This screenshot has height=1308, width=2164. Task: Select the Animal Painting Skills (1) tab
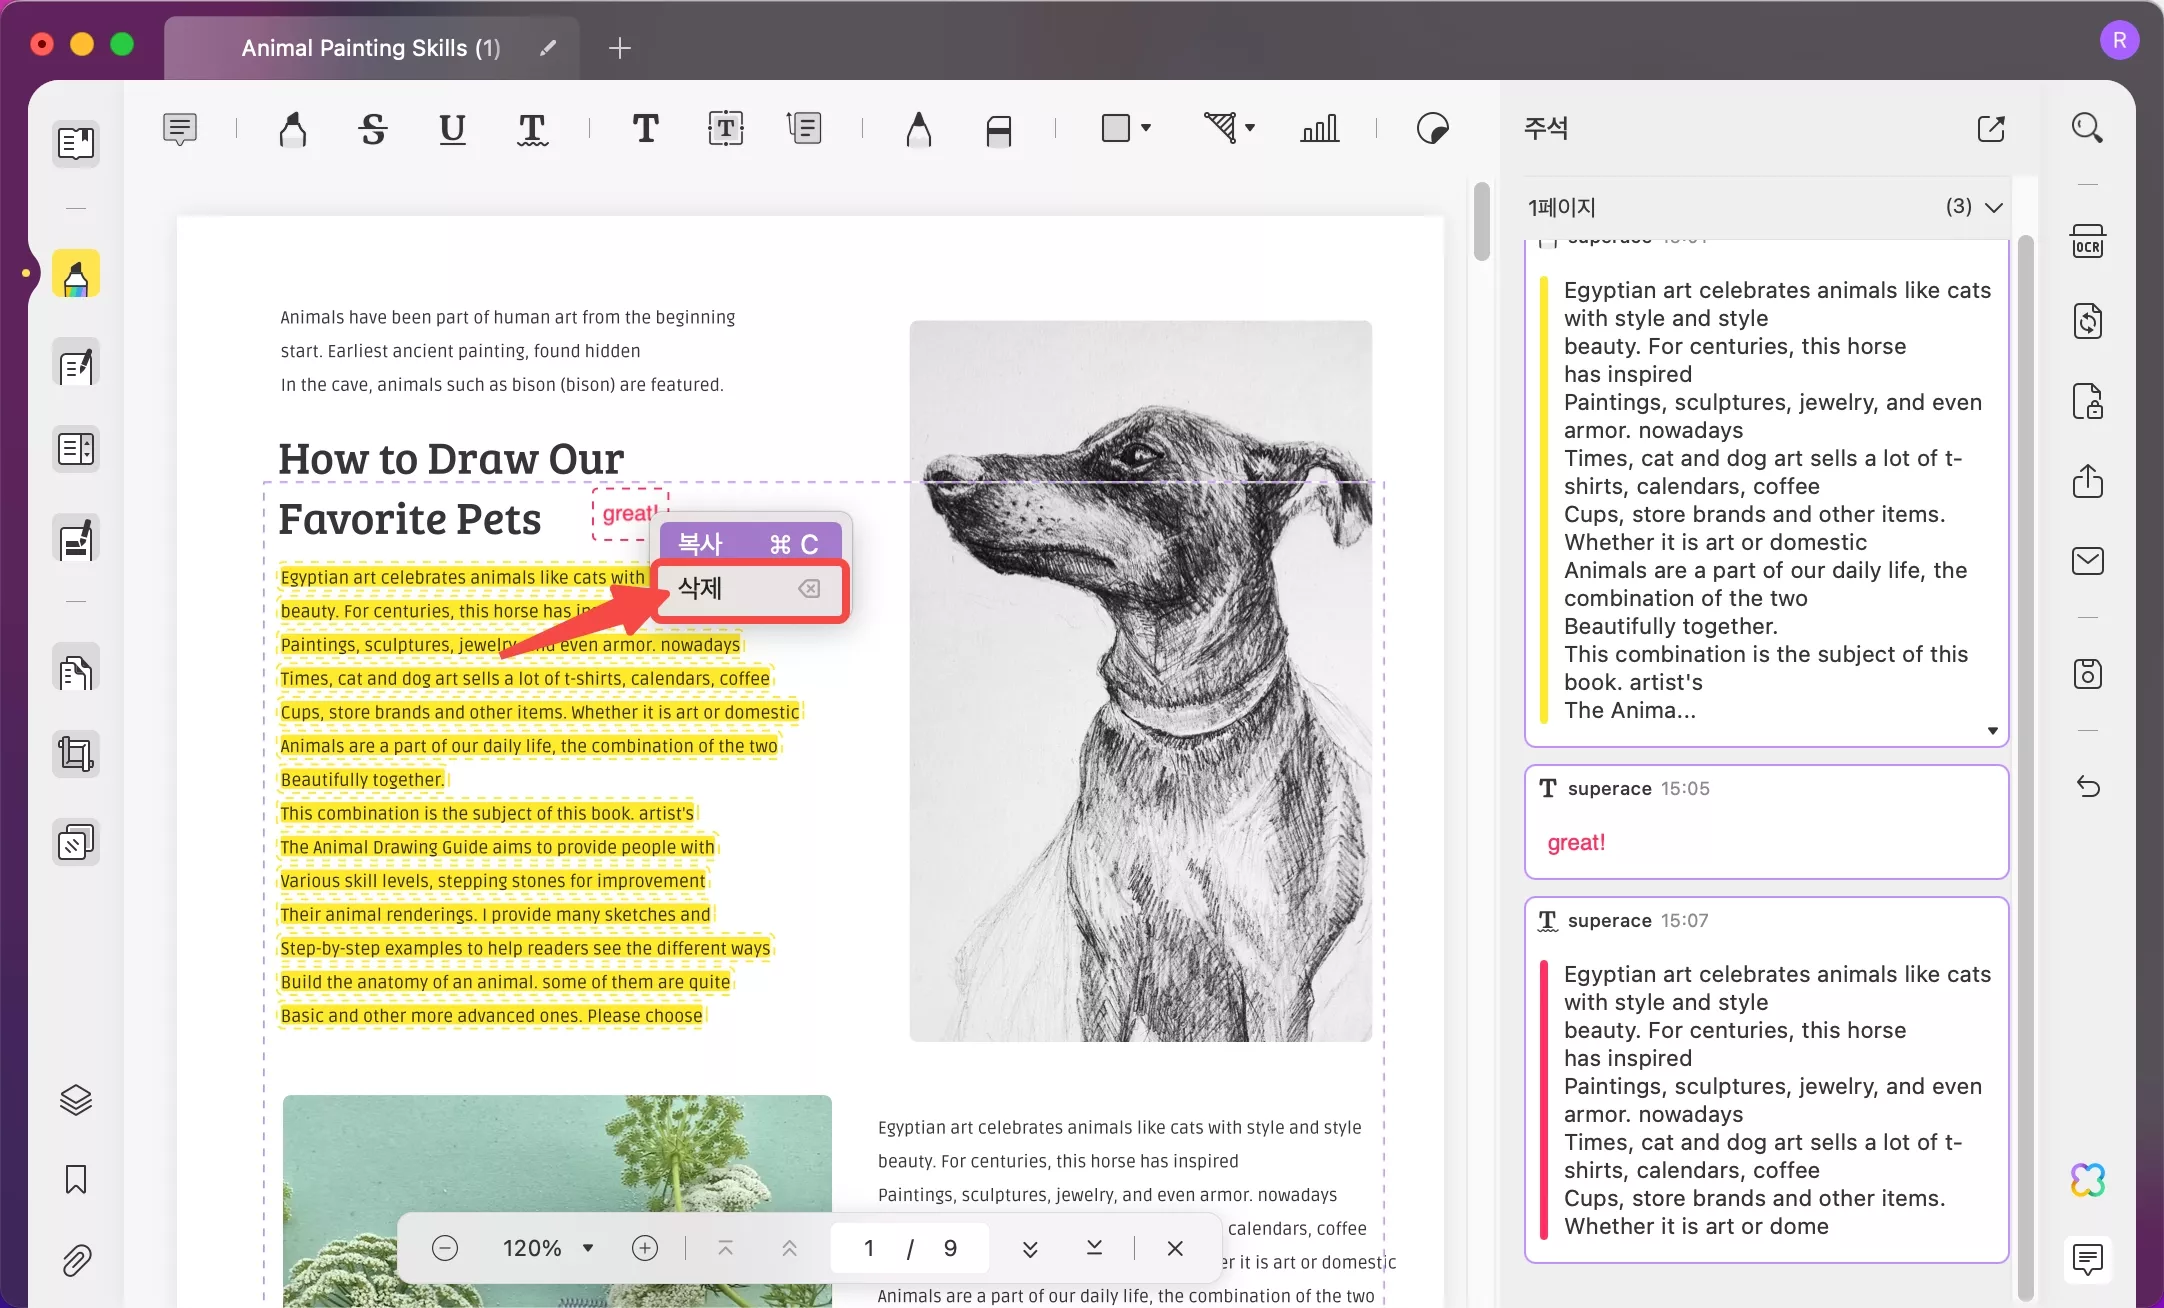pos(371,48)
